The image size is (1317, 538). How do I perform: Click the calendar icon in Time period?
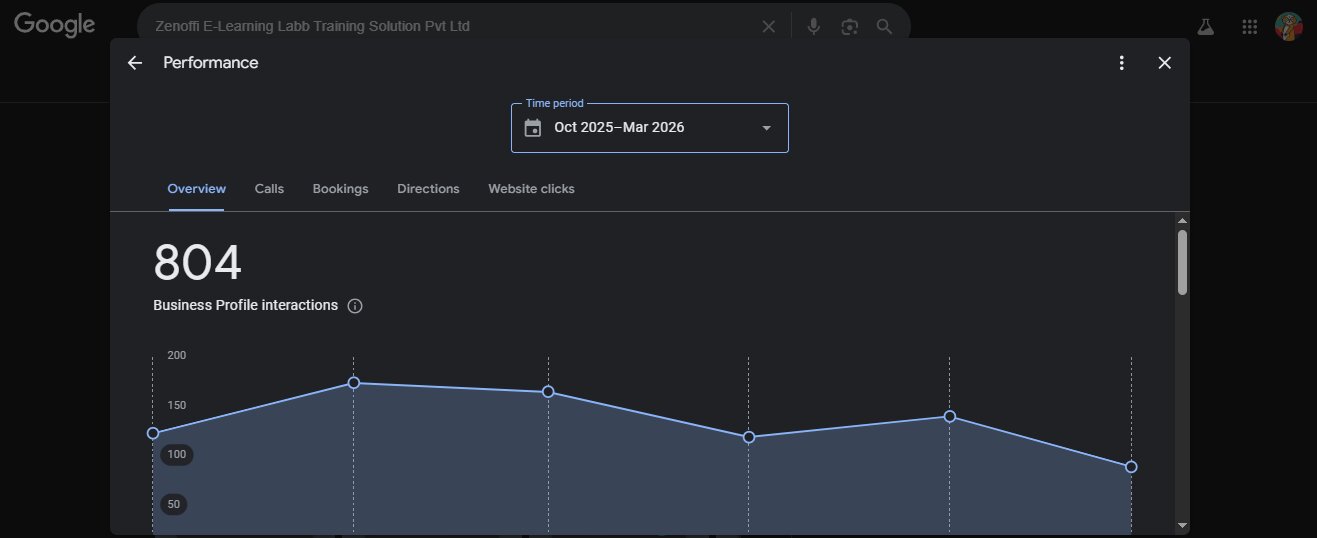pyautogui.click(x=533, y=128)
